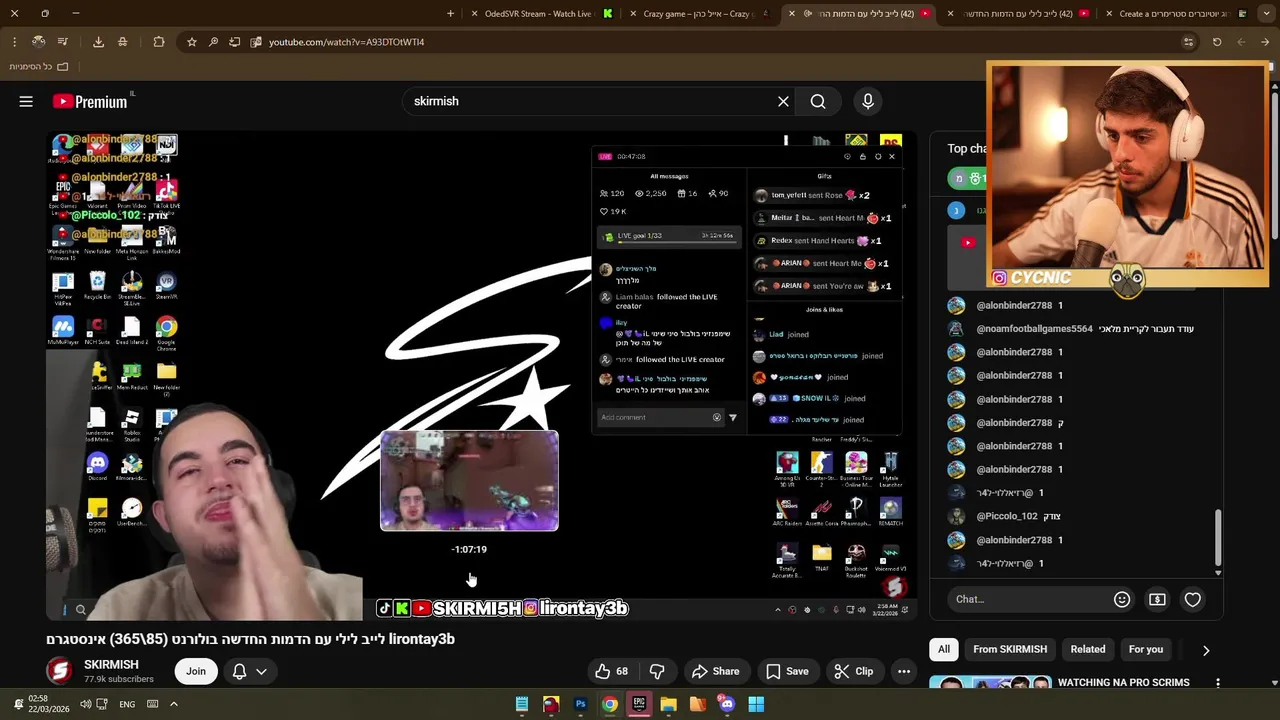Like the video with 68 likes
1280x720 pixels.
coord(611,671)
